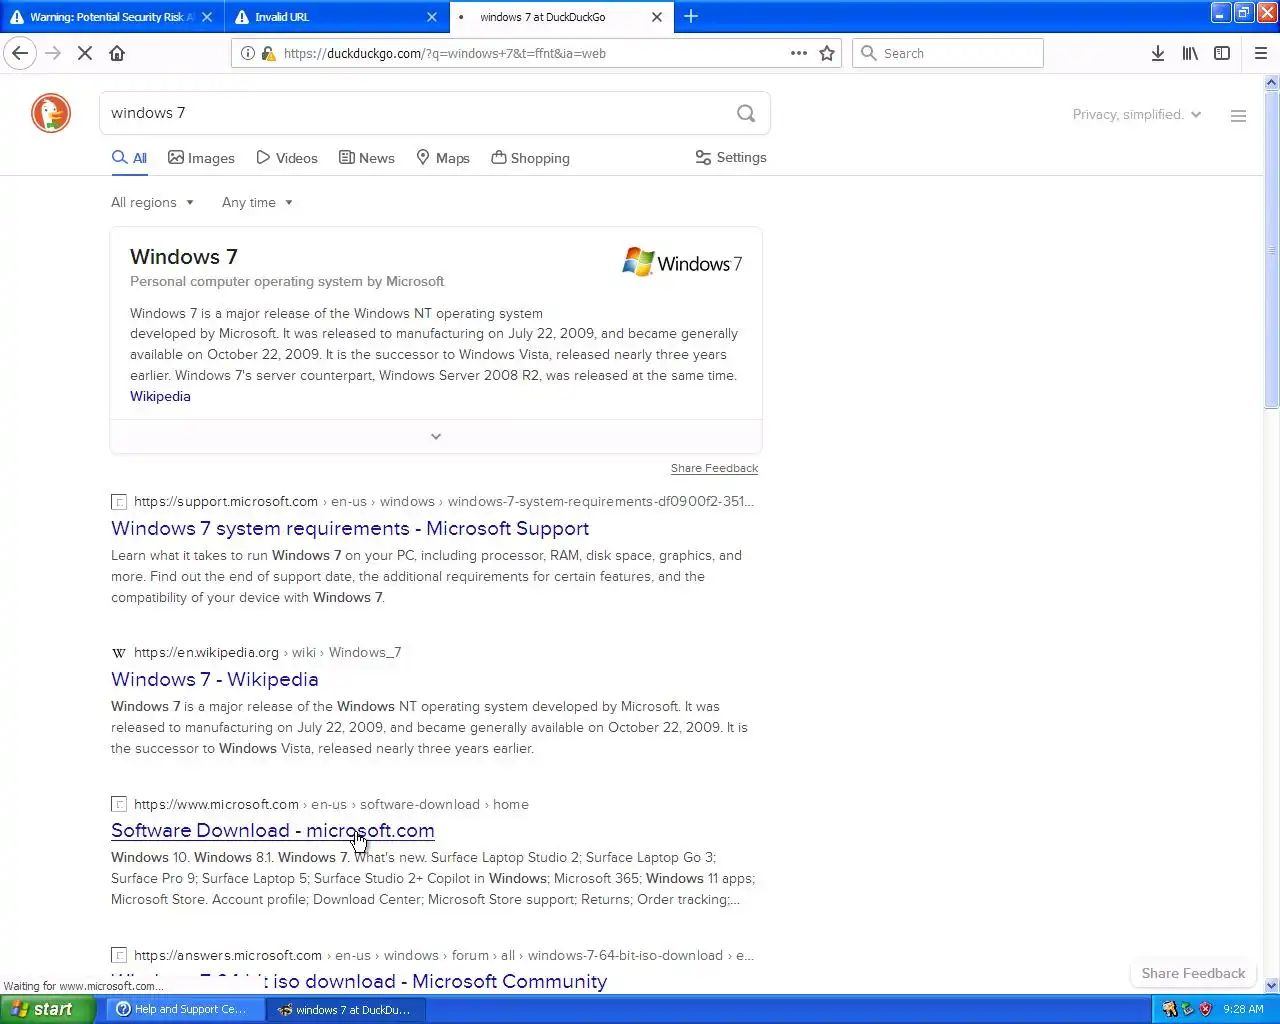The image size is (1280, 1024).
Task: Click https://www.microsoft.com result URL text
Action: click(216, 804)
